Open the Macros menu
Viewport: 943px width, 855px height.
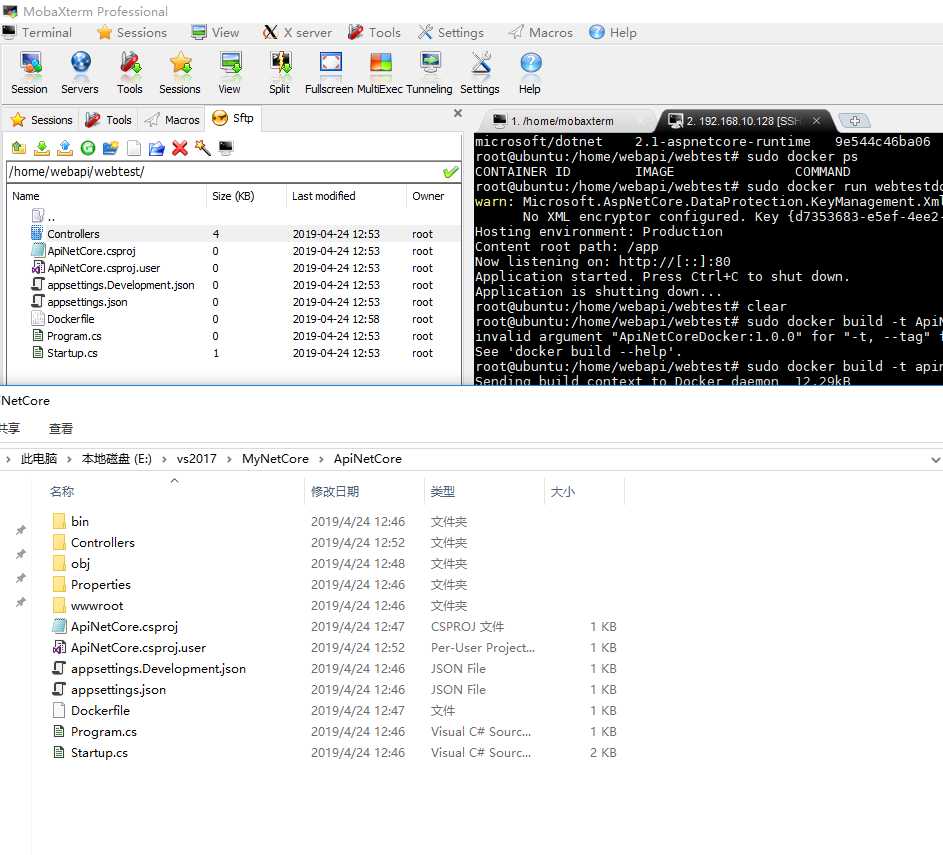[x=540, y=32]
